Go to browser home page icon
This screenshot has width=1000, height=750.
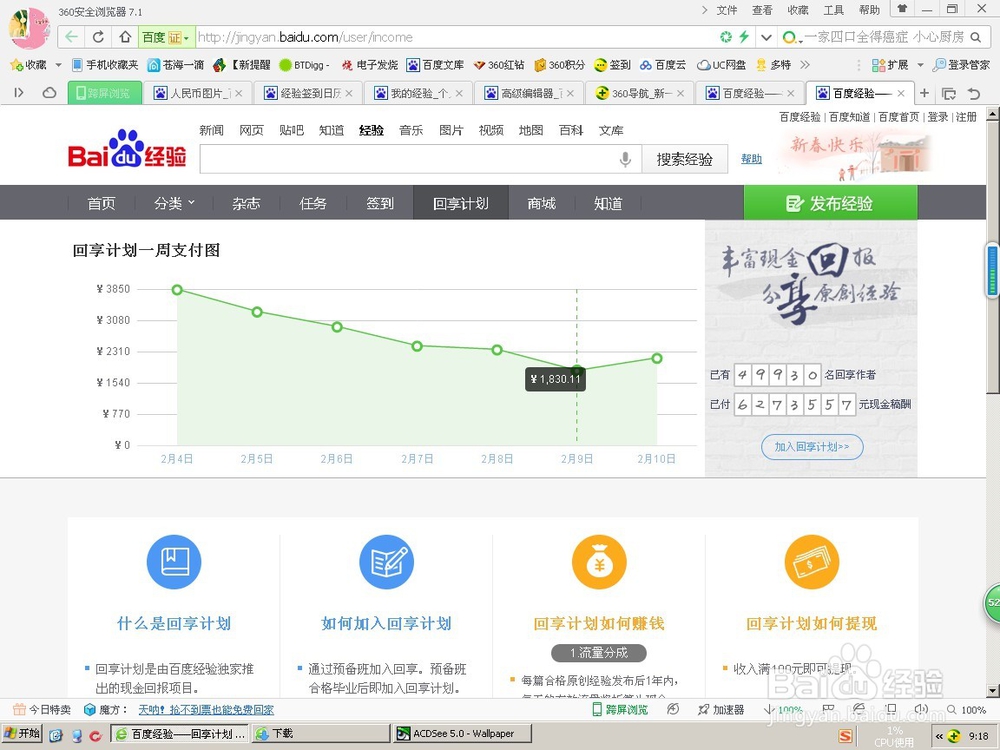coord(125,37)
